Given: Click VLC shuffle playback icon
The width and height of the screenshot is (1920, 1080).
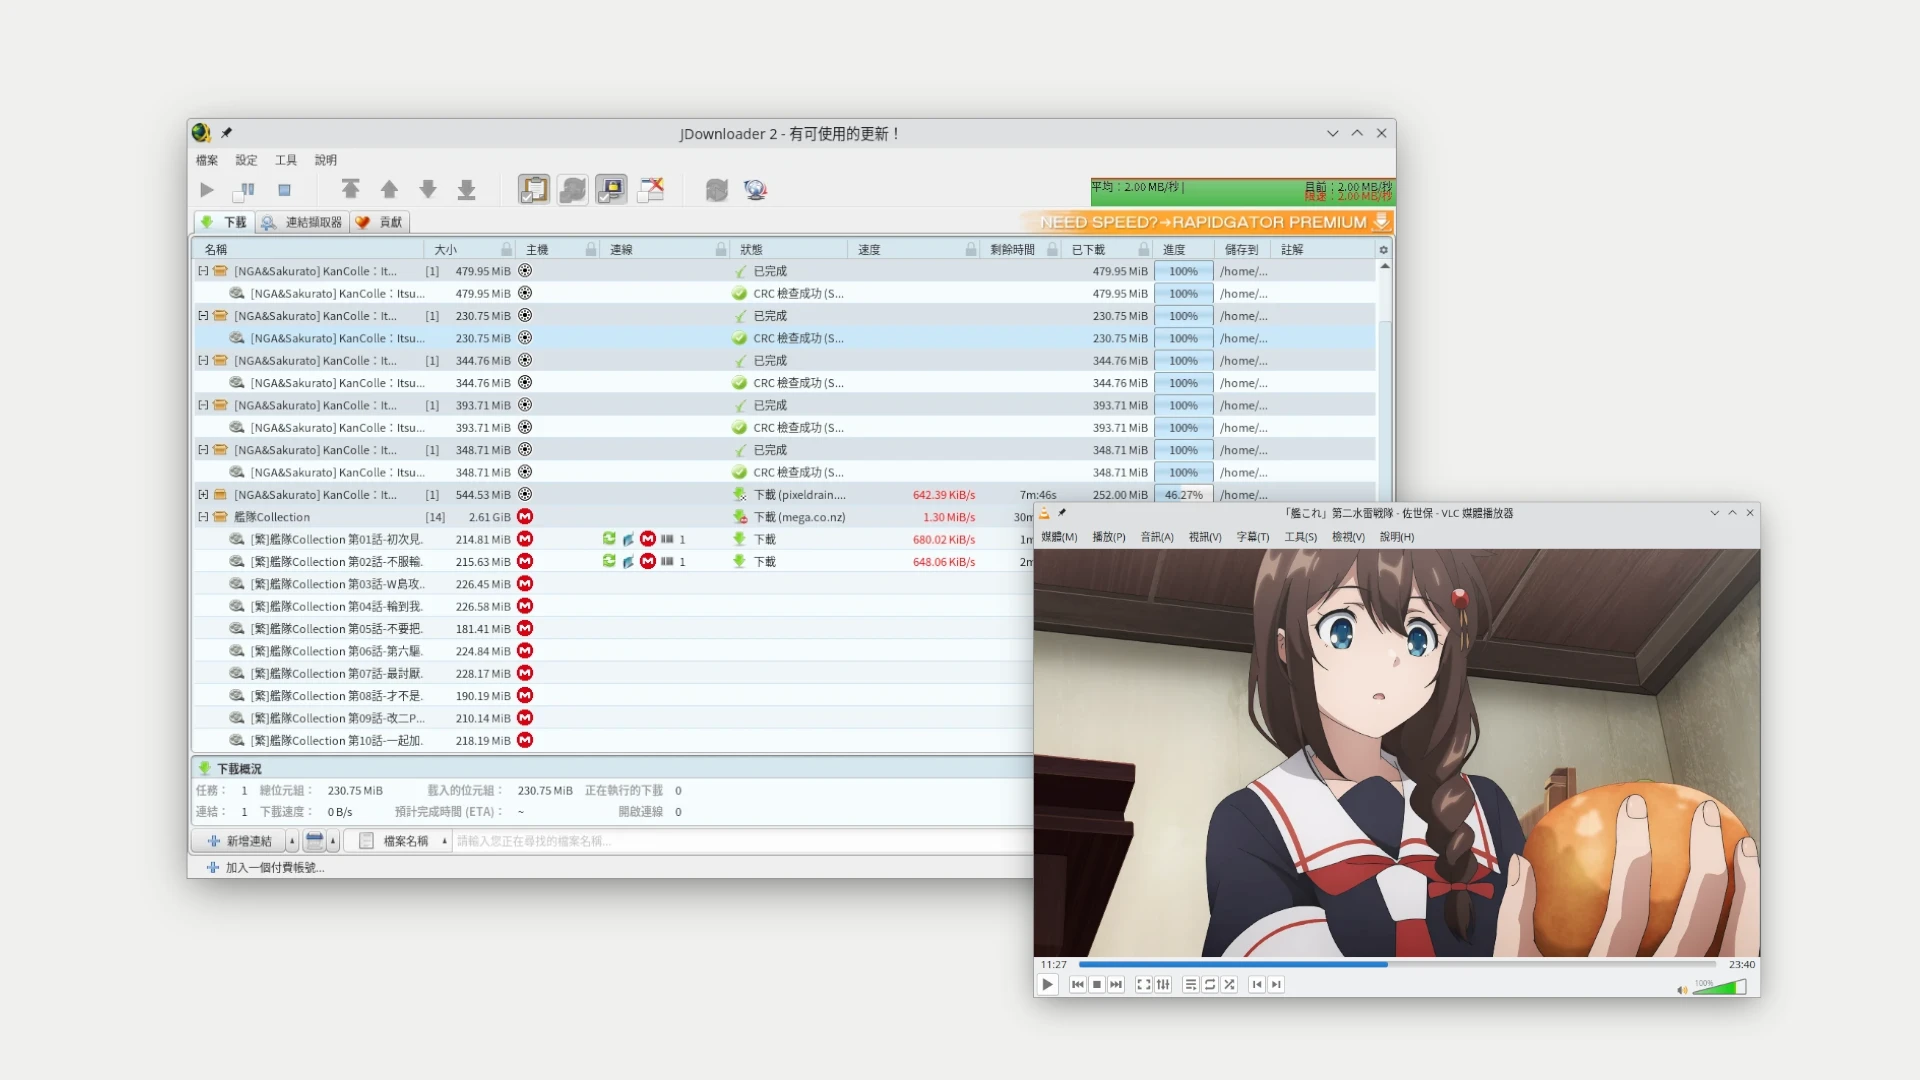Looking at the screenshot, I should coord(1229,985).
